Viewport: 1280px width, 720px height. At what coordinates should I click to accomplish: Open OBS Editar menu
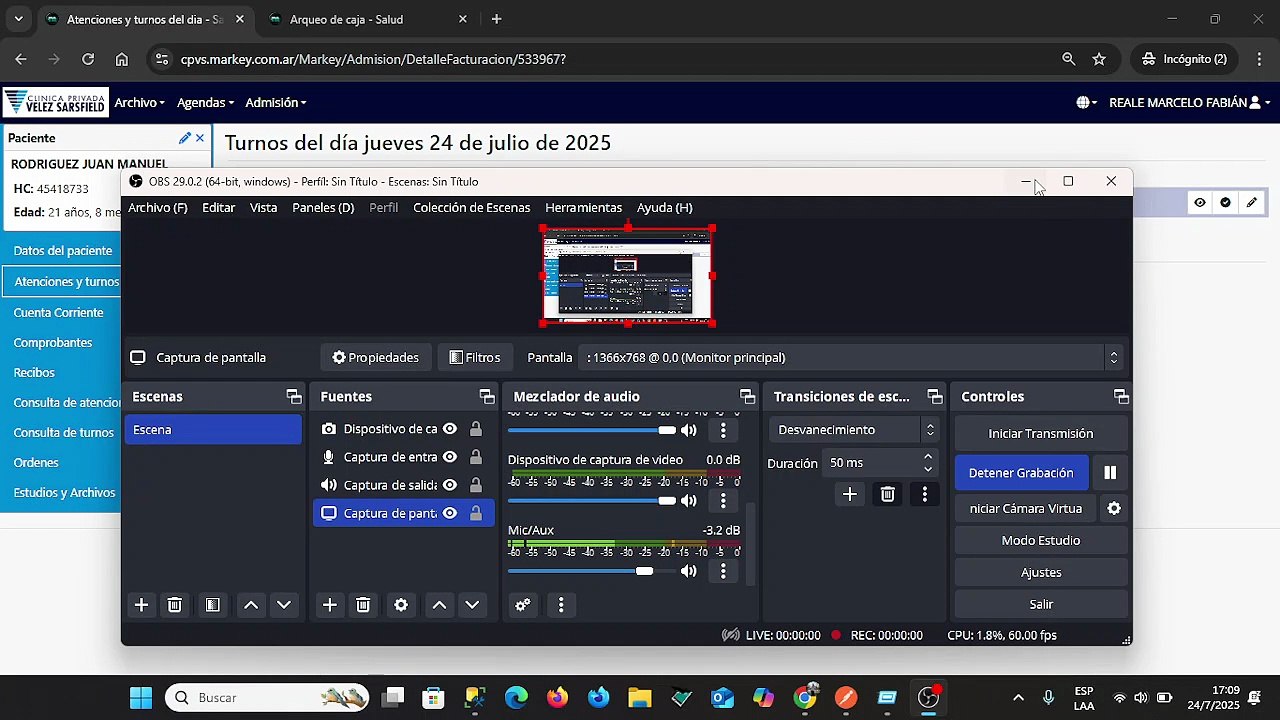(x=218, y=208)
